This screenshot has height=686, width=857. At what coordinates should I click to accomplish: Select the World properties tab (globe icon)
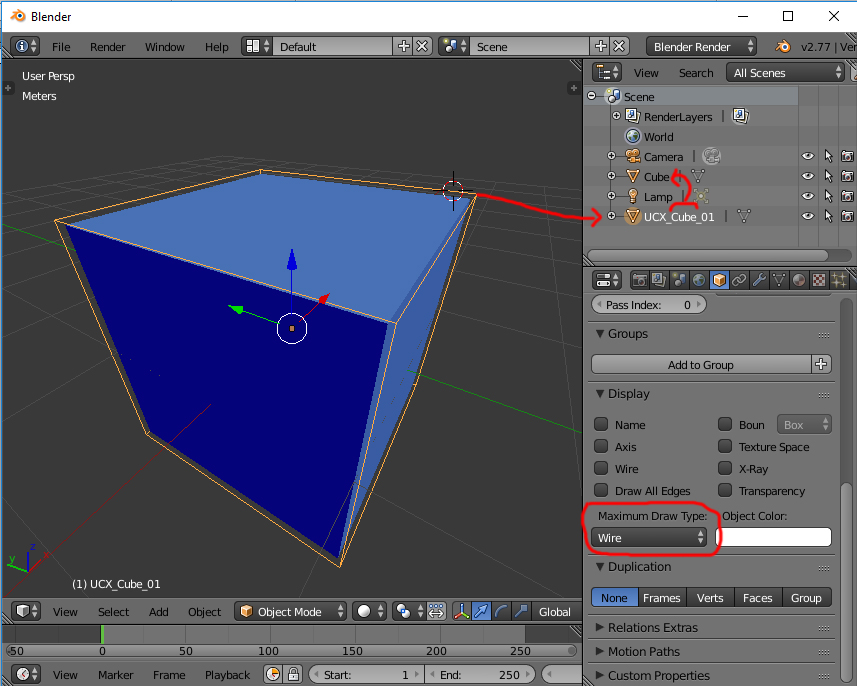(697, 280)
